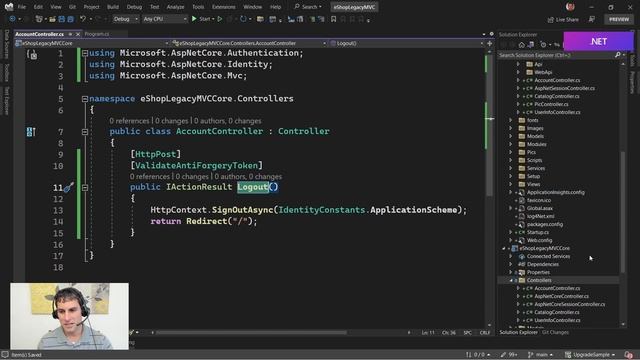The width and height of the screenshot is (640, 360).
Task: Click the Hot Reload refresh icon
Action: point(243,19)
